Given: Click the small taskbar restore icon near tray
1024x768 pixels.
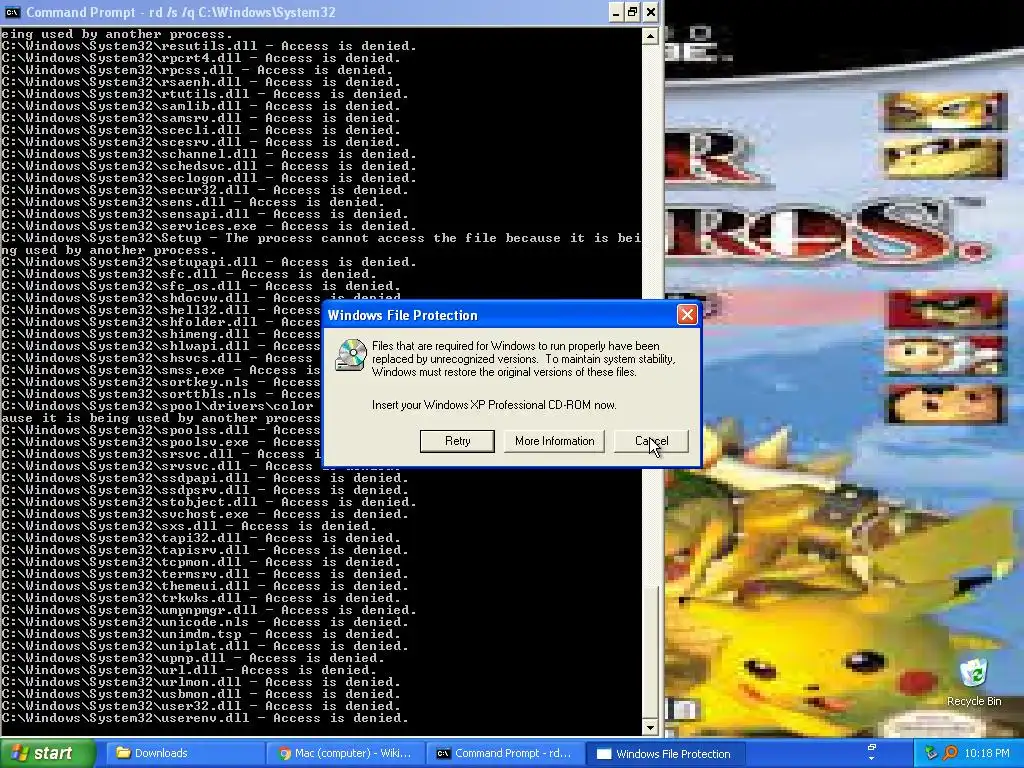Looking at the screenshot, I should pyautogui.click(x=871, y=748).
